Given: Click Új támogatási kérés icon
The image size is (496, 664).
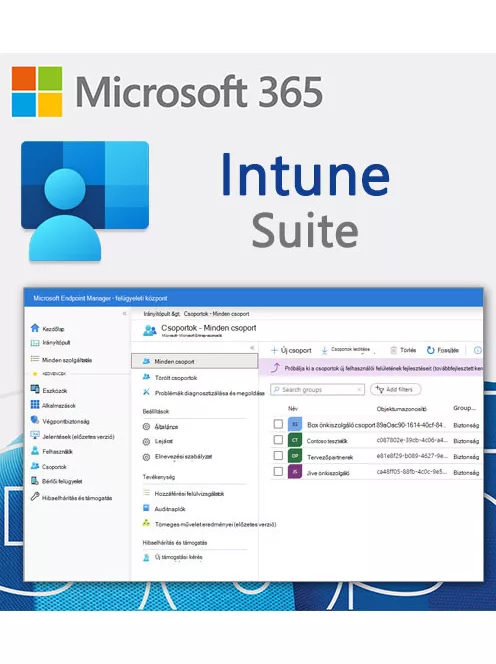Looking at the screenshot, I should tap(146, 557).
